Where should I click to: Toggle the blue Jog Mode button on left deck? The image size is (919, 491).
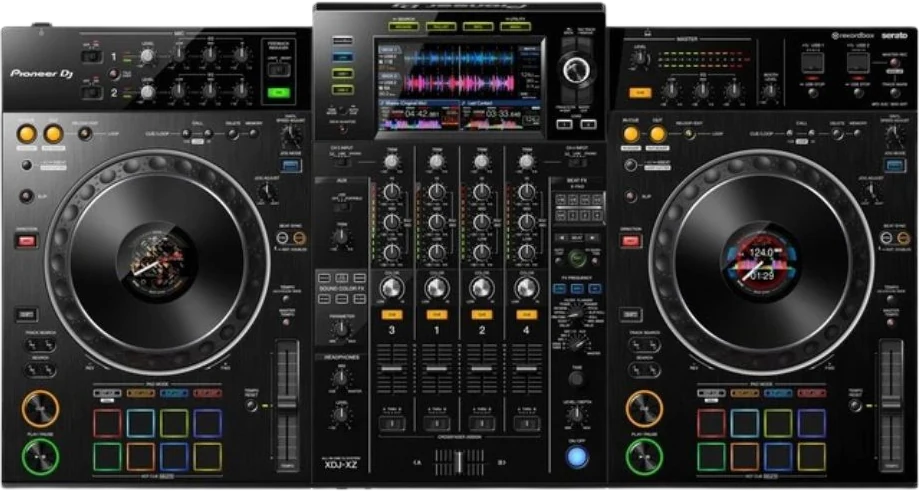pyautogui.click(x=291, y=165)
